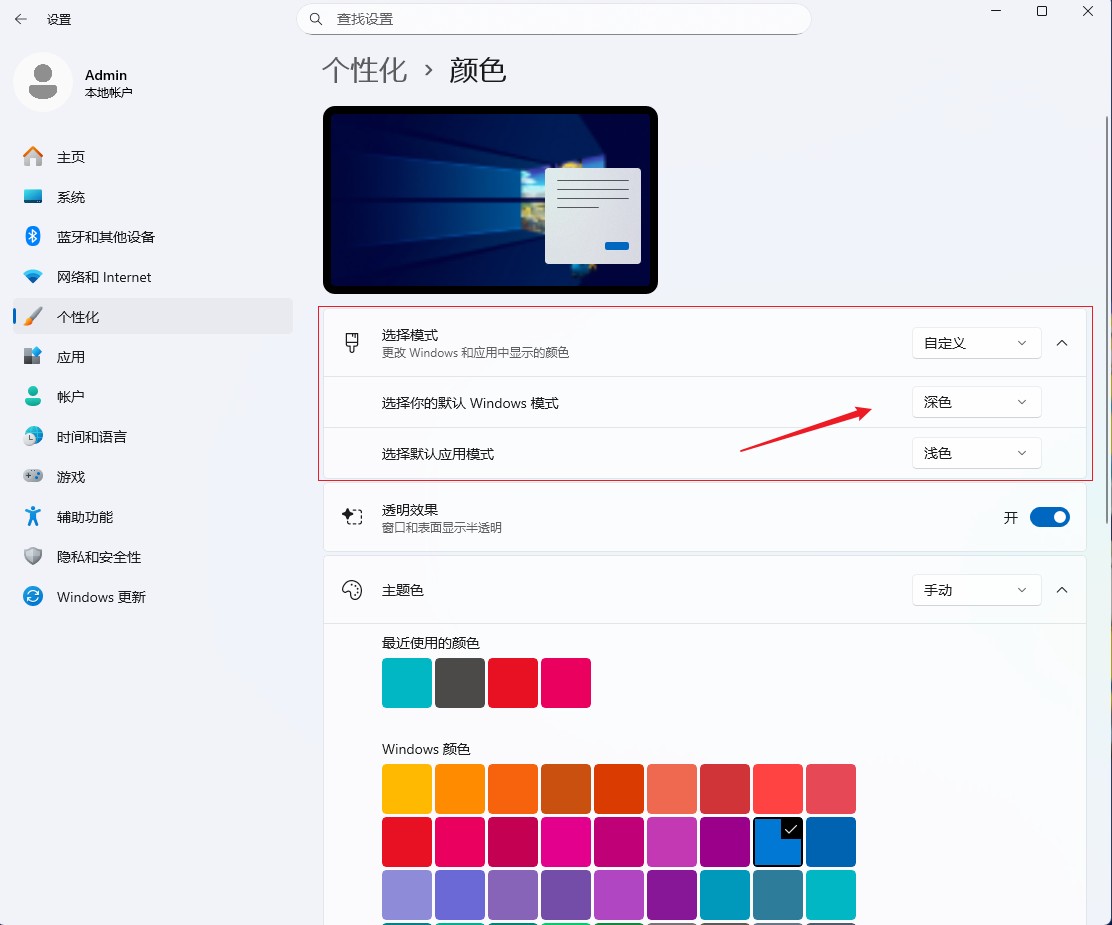Open the Windows 模式 深色 dropdown
Image resolution: width=1112 pixels, height=925 pixels.
977,402
